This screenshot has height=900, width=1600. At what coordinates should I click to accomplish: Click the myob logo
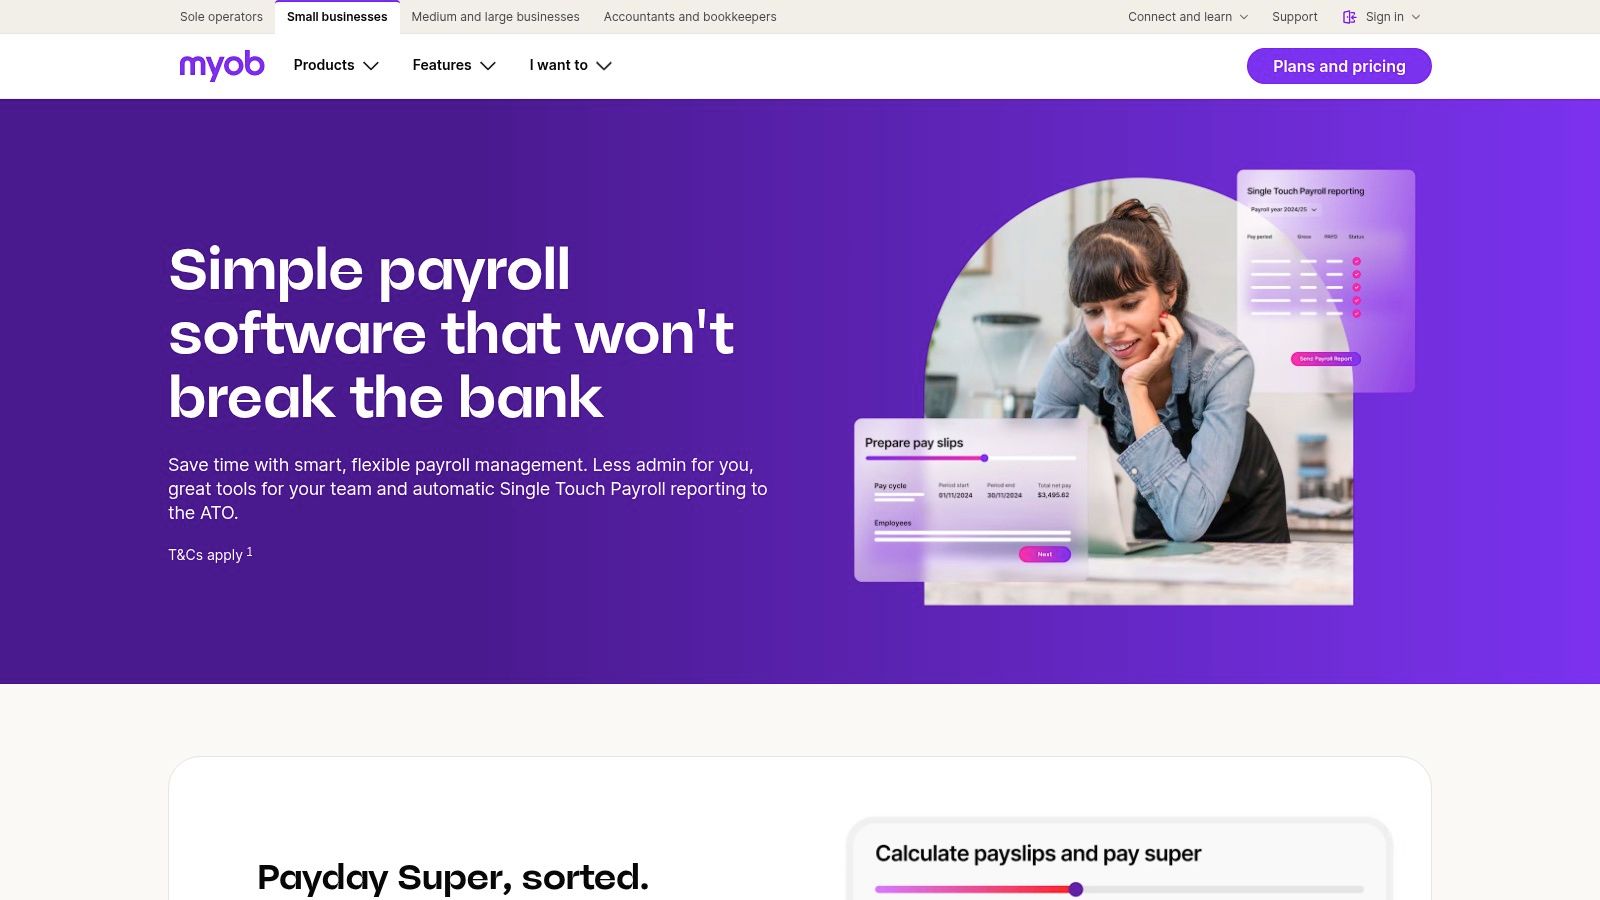click(x=222, y=65)
